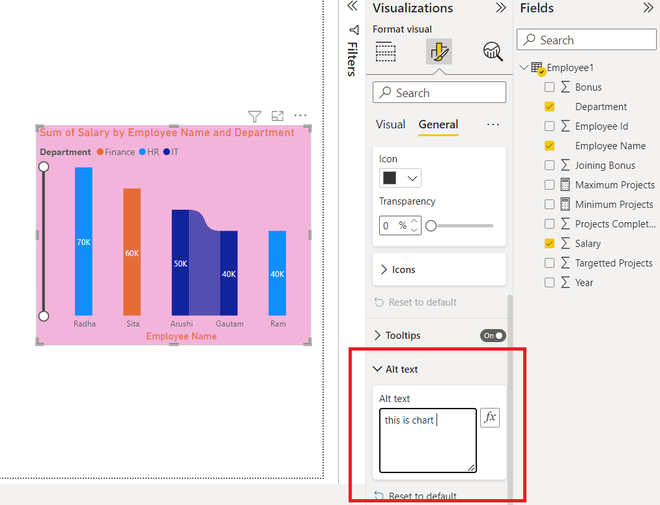Expand the Filters pane arrows
This screenshot has width=660, height=505.
(352, 6)
